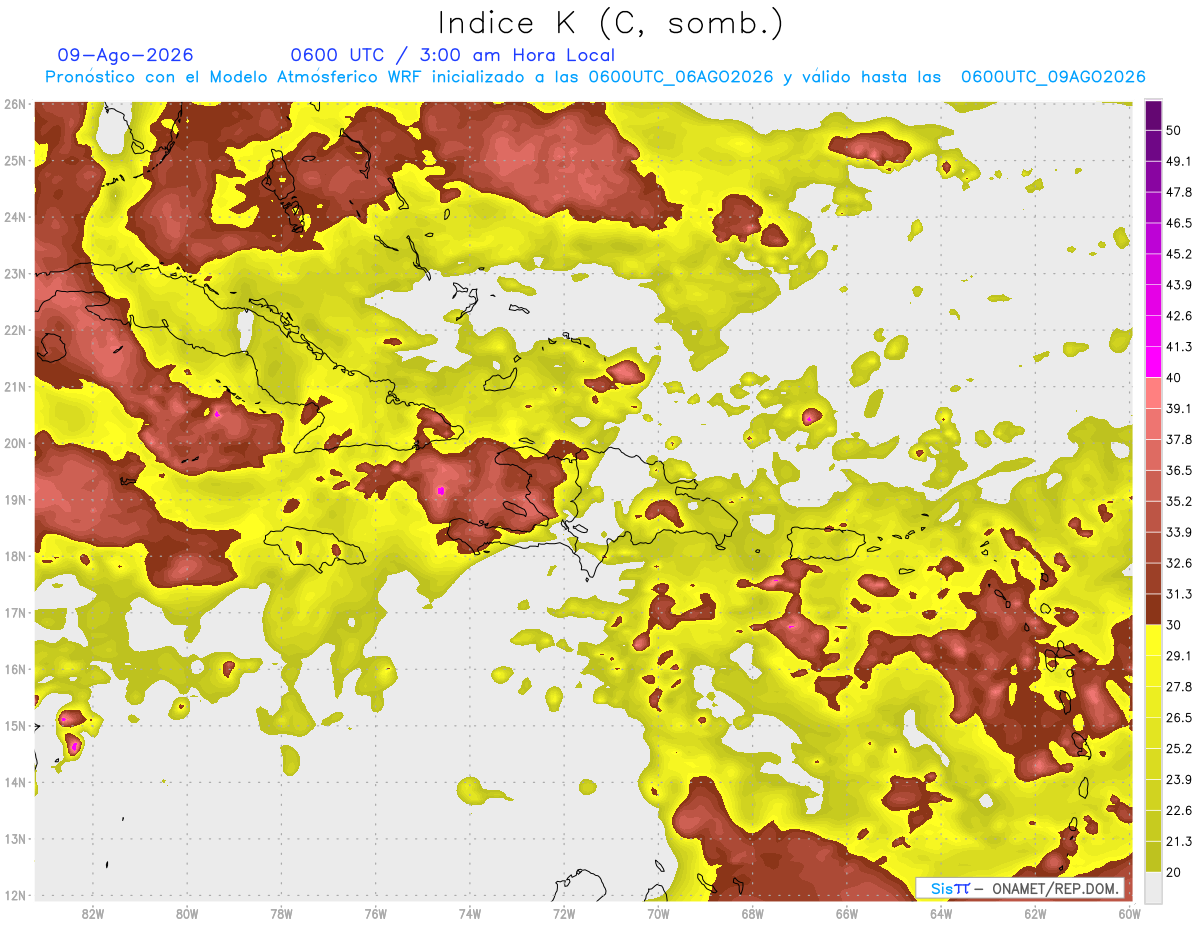Image resolution: width=1200 pixels, height=927 pixels.
Task: Select the "25N" latitude label
Action: click(15, 160)
